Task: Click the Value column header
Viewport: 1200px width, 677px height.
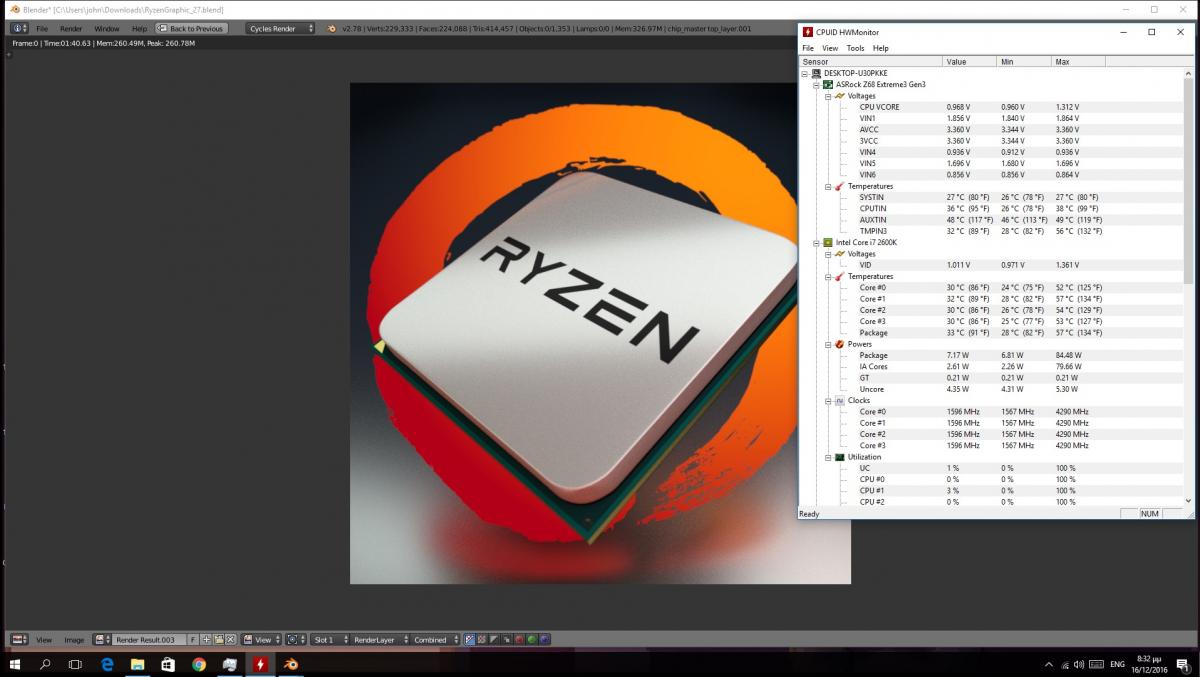Action: (969, 62)
